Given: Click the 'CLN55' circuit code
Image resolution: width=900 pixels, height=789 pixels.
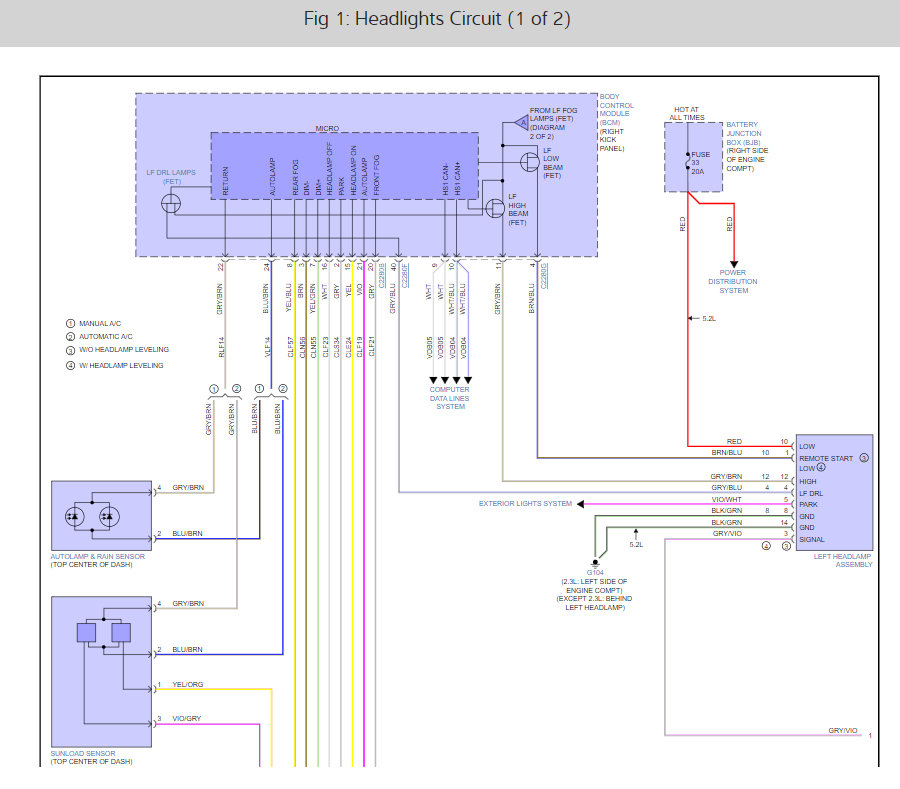Looking at the screenshot, I should [313, 347].
